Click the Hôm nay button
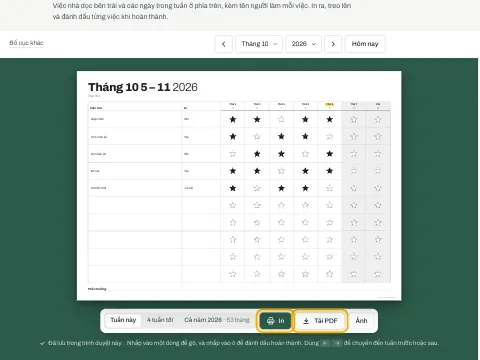This screenshot has height=360, width=480. click(365, 44)
